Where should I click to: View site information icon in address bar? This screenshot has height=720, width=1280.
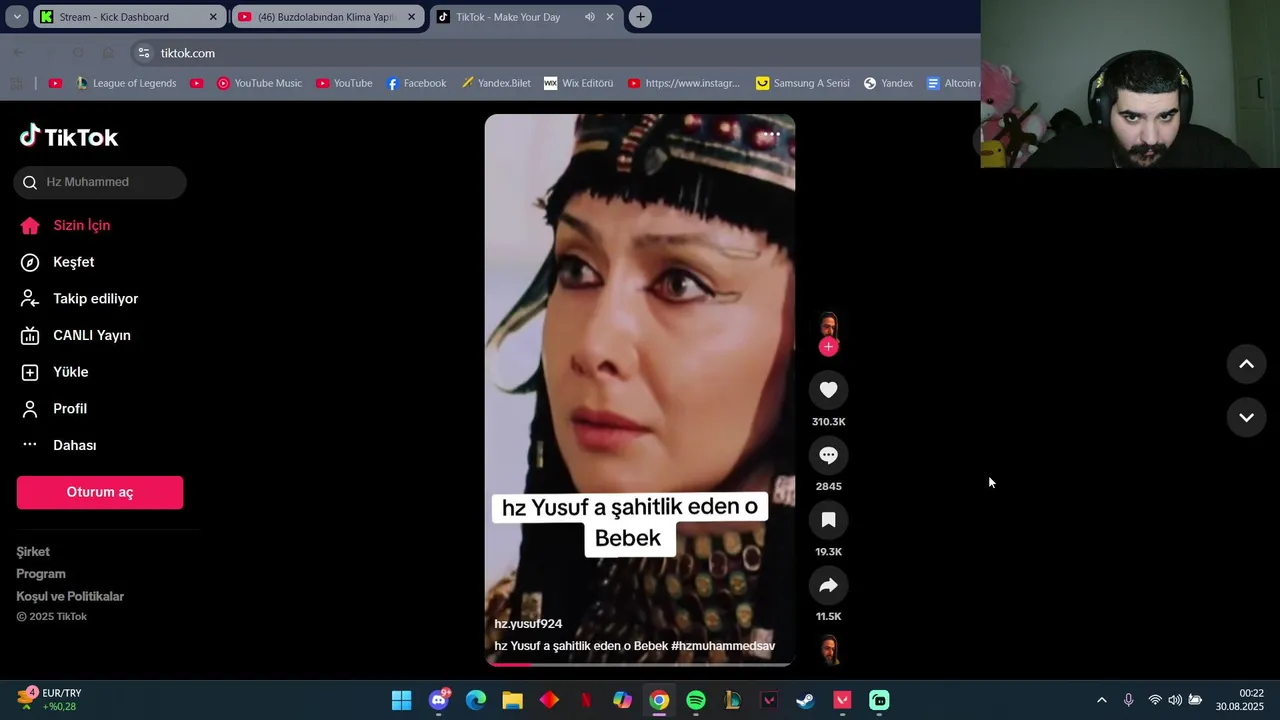(x=143, y=53)
